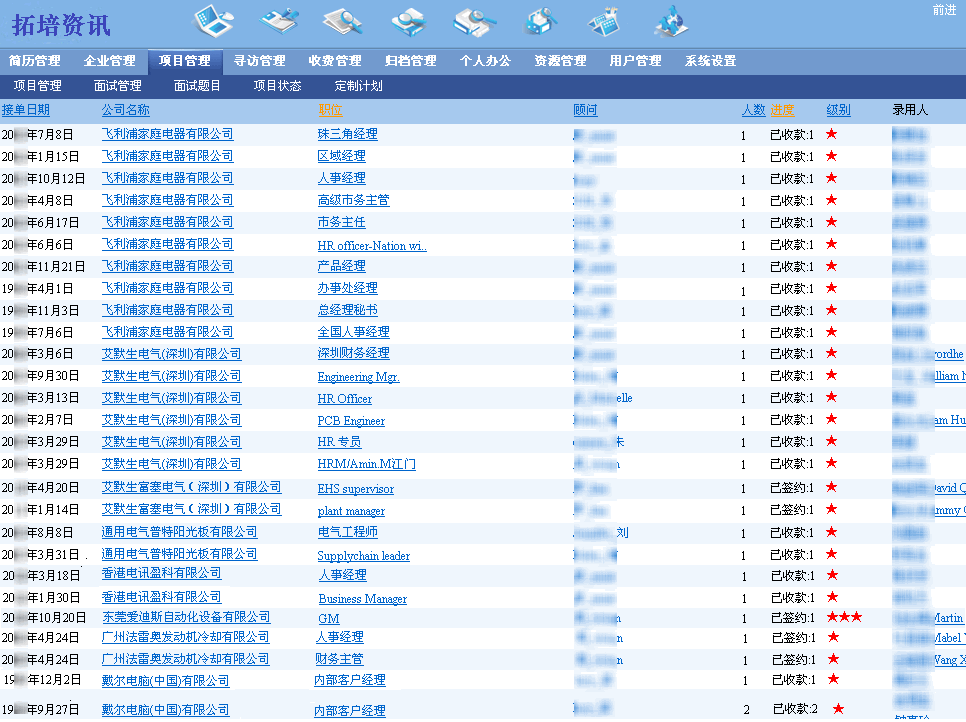Screen dimensions: 966x722
Task: Open the 用户管理 main menu
Action: pos(635,61)
